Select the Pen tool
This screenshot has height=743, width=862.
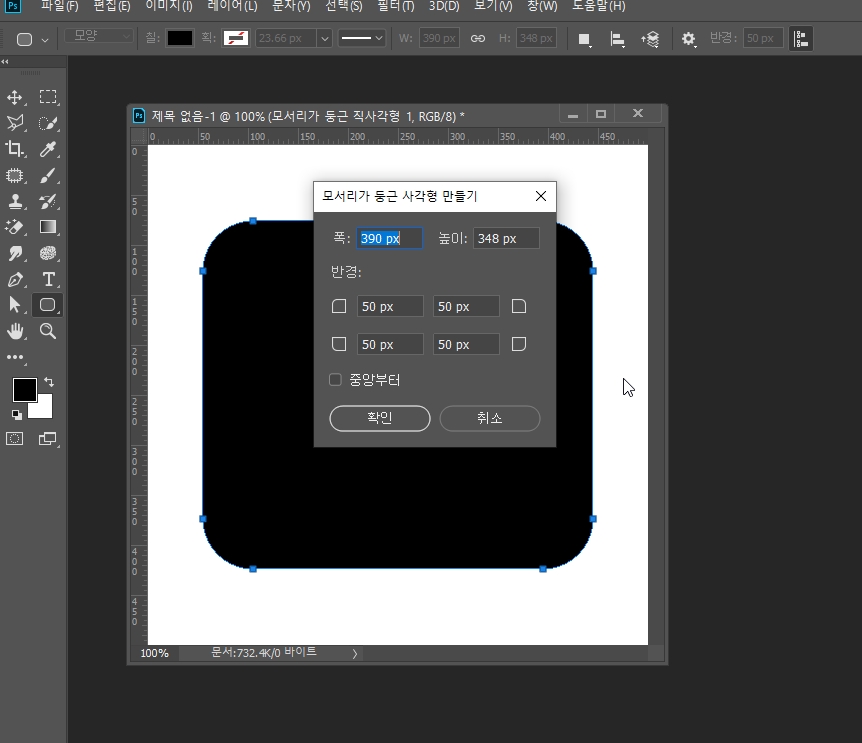[15, 279]
